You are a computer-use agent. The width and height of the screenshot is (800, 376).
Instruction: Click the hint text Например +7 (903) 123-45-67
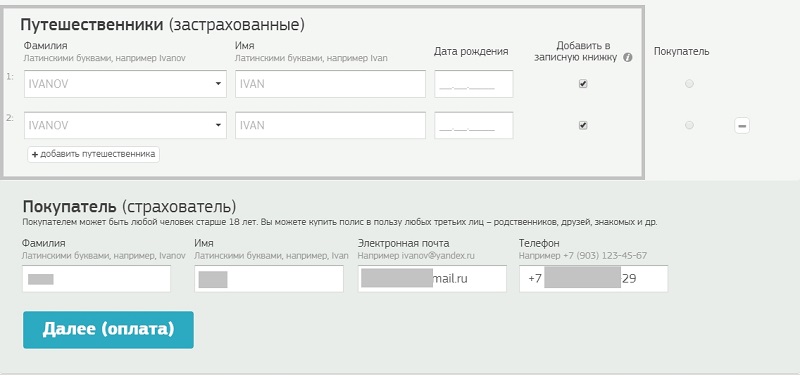[x=583, y=255]
